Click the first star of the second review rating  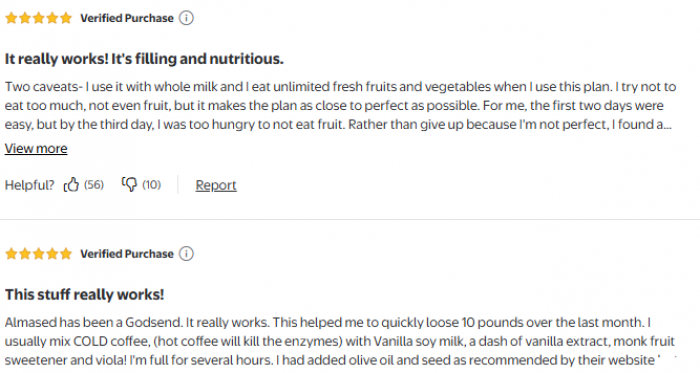point(11,254)
